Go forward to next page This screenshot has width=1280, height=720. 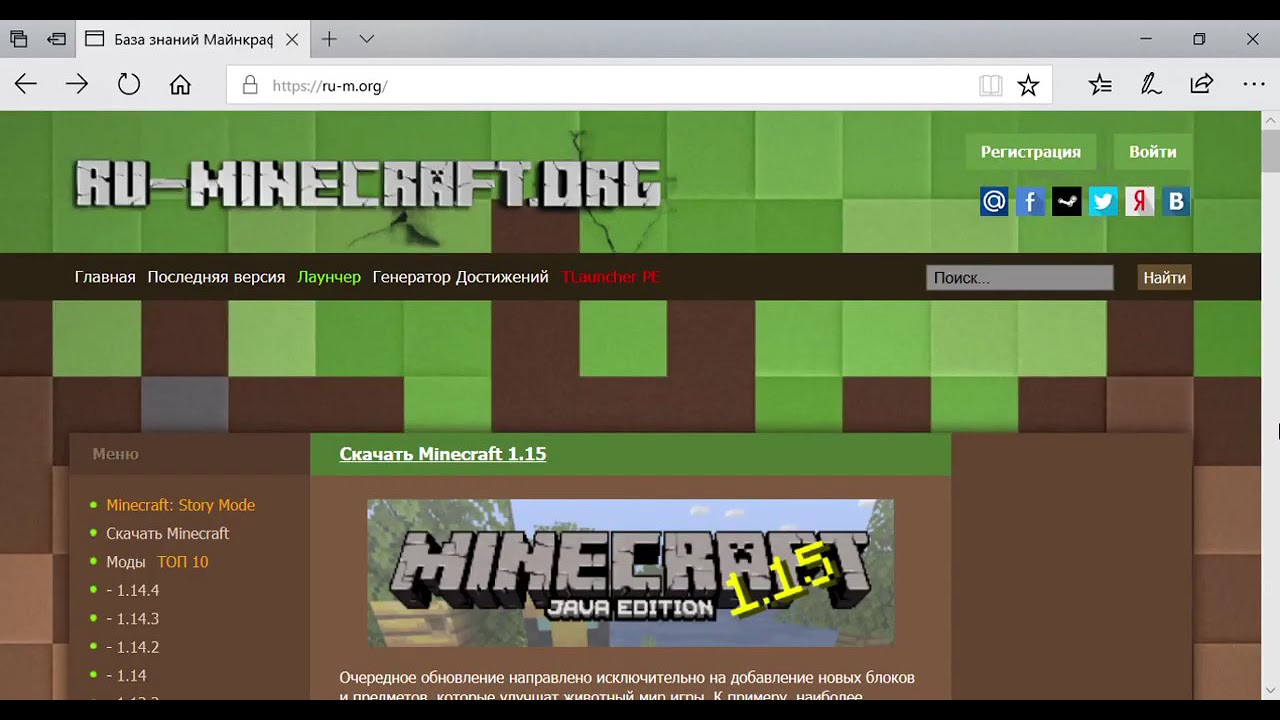coord(77,85)
